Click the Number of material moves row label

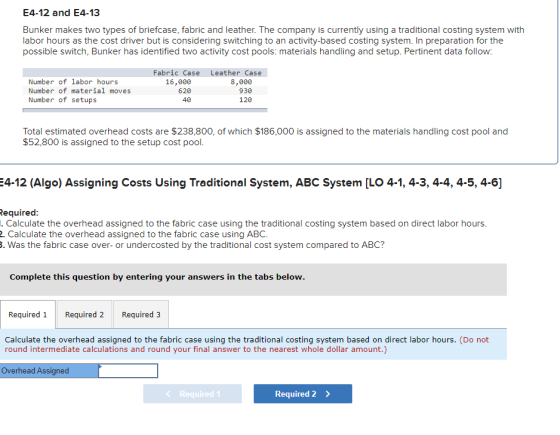[80, 91]
